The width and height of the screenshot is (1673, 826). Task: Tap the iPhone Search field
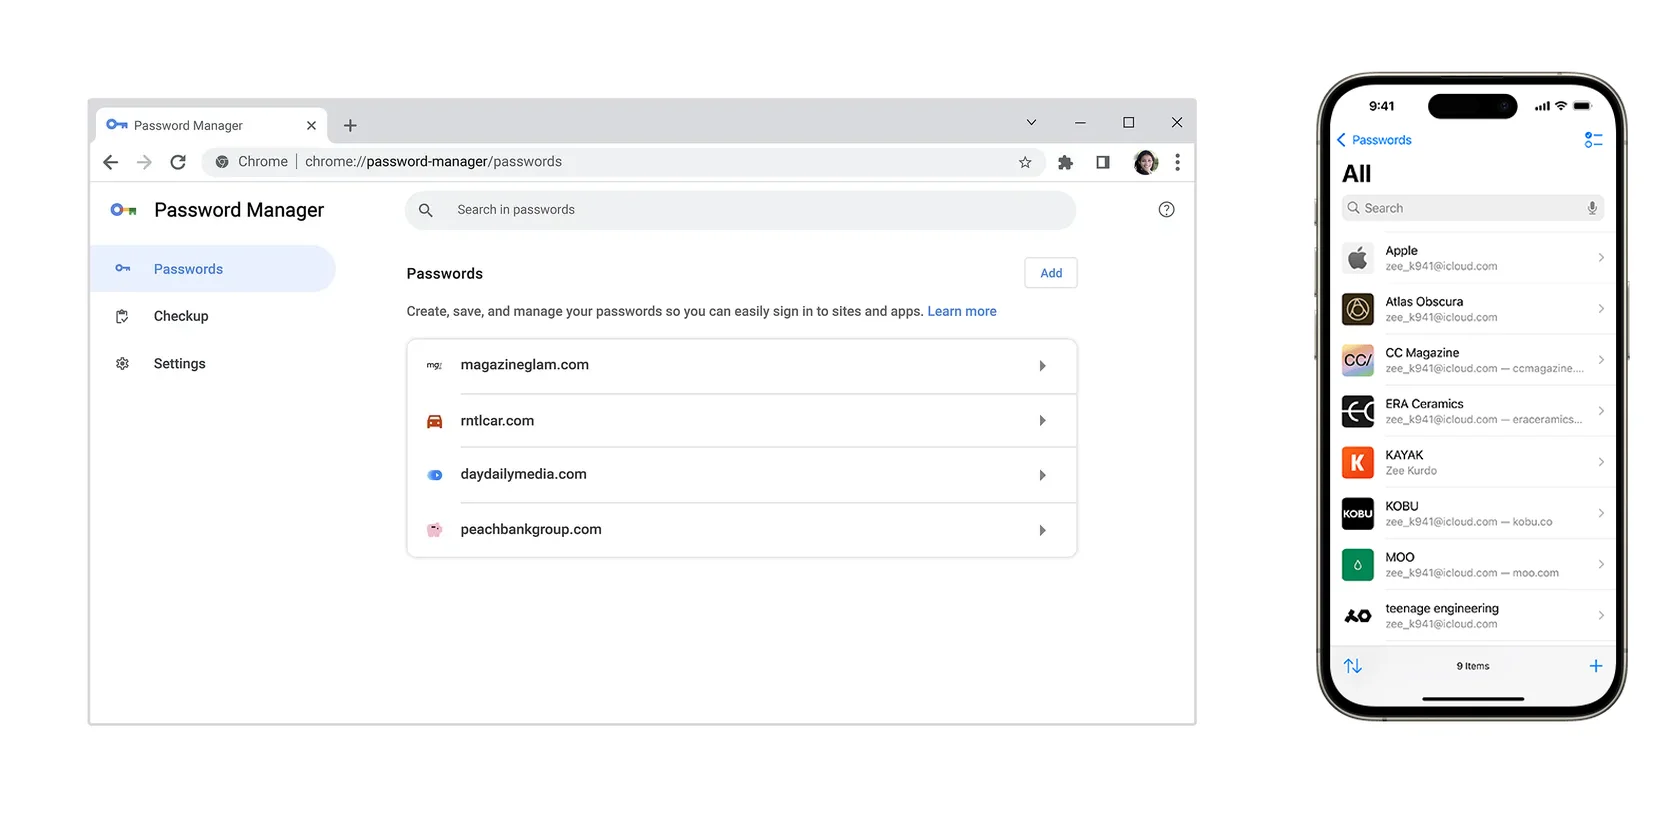click(x=1473, y=208)
